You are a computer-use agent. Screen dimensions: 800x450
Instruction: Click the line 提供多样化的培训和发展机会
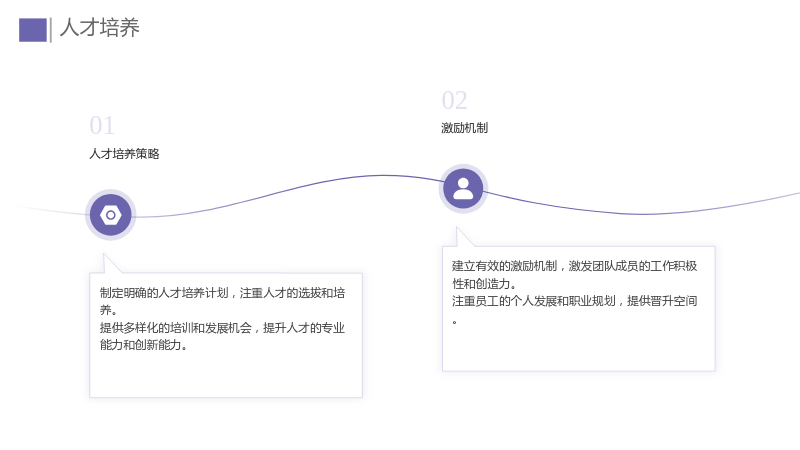point(176,328)
